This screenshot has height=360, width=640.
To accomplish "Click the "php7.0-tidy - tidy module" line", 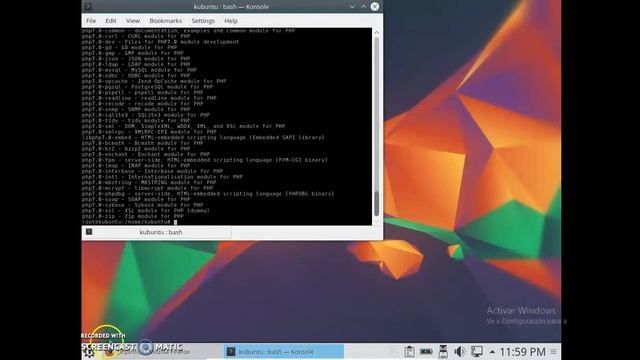I will (x=136, y=120).
